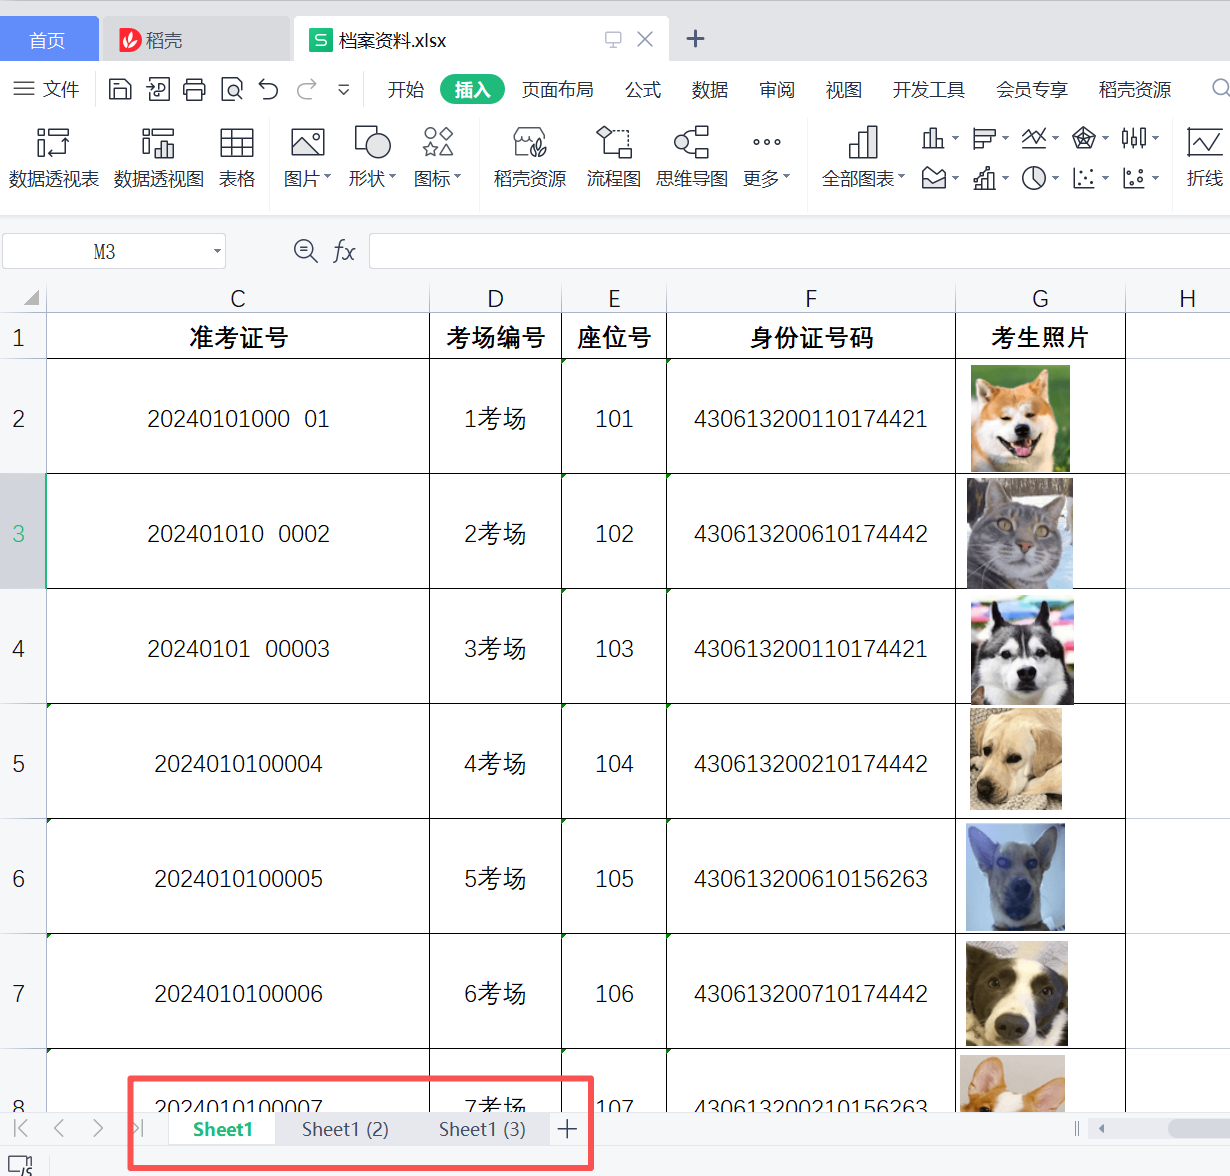This screenshot has width=1230, height=1176.
Task: Open the 页面布局 page layout tab
Action: tap(557, 90)
